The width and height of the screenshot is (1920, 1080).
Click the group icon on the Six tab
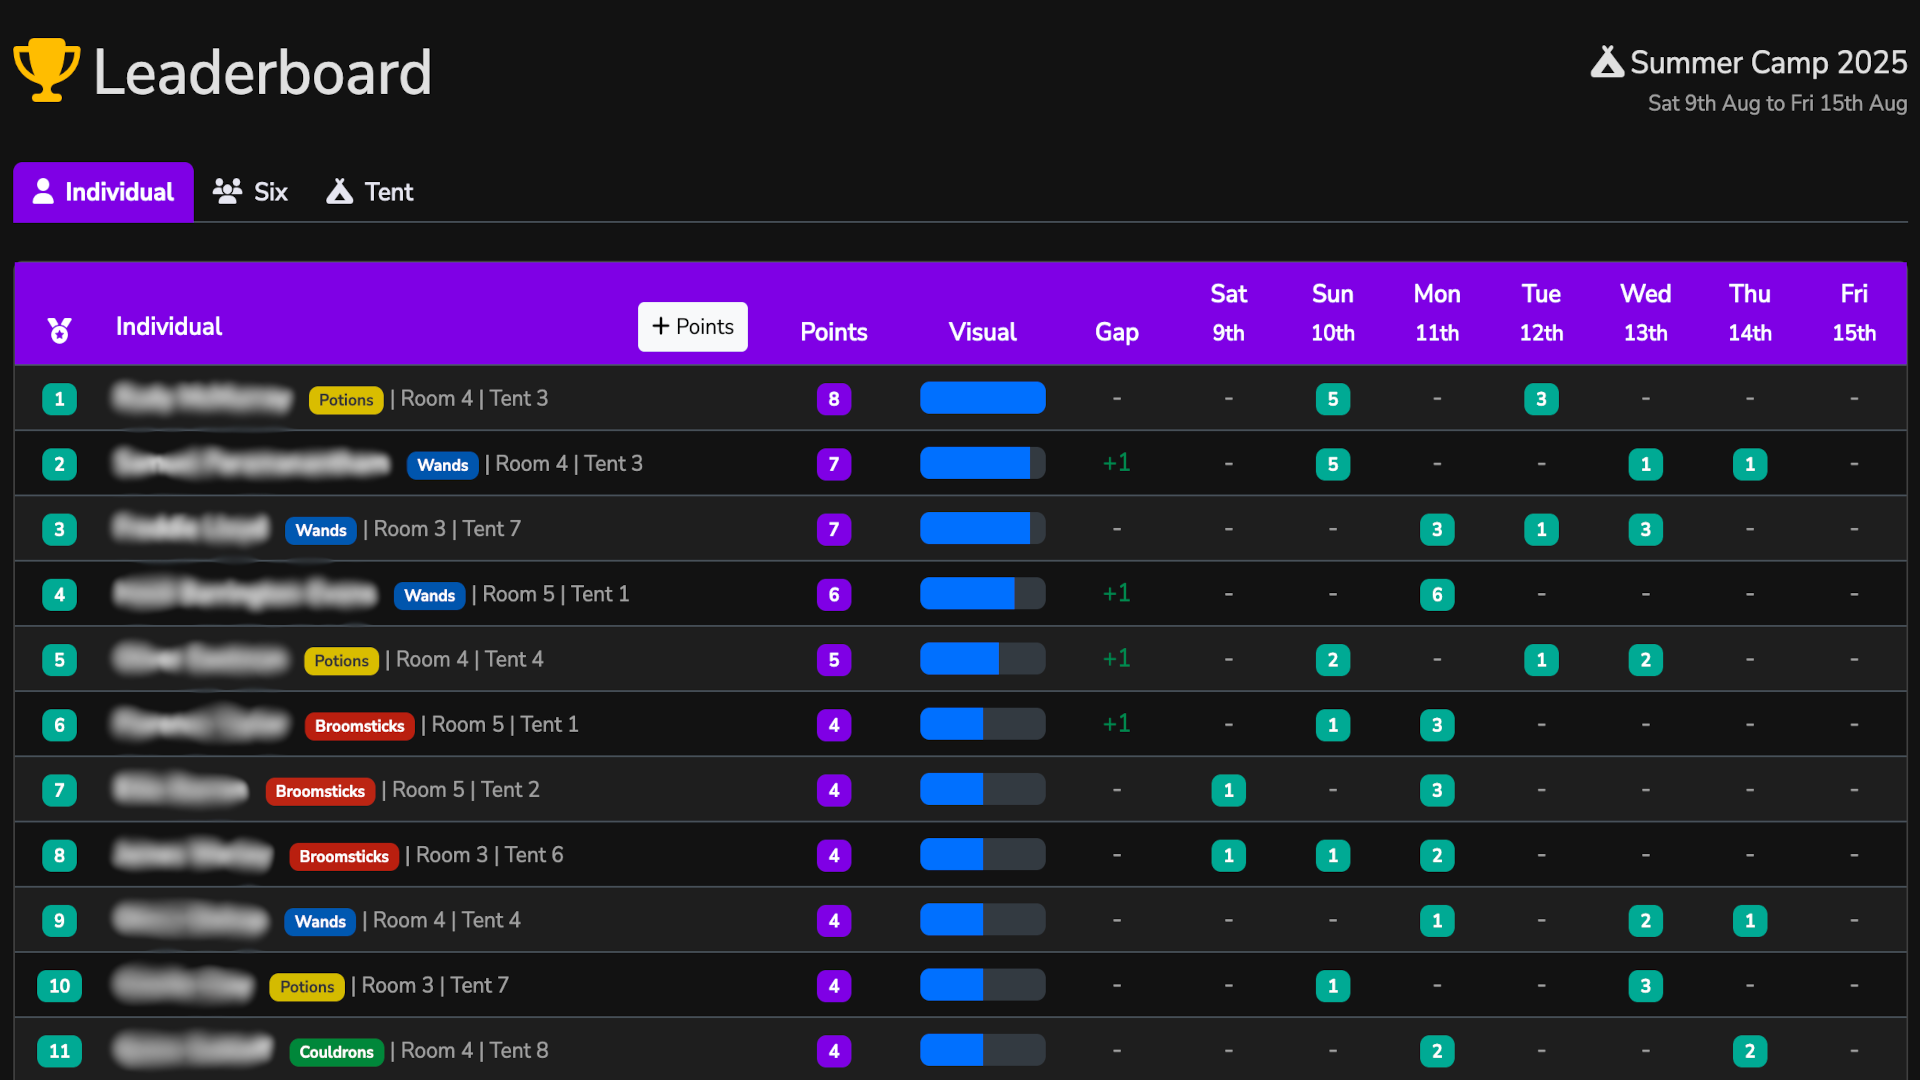tap(227, 191)
